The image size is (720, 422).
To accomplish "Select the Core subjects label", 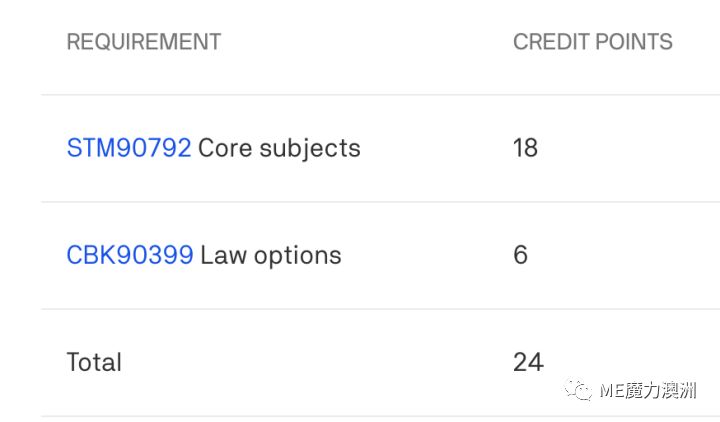I will tap(279, 149).
